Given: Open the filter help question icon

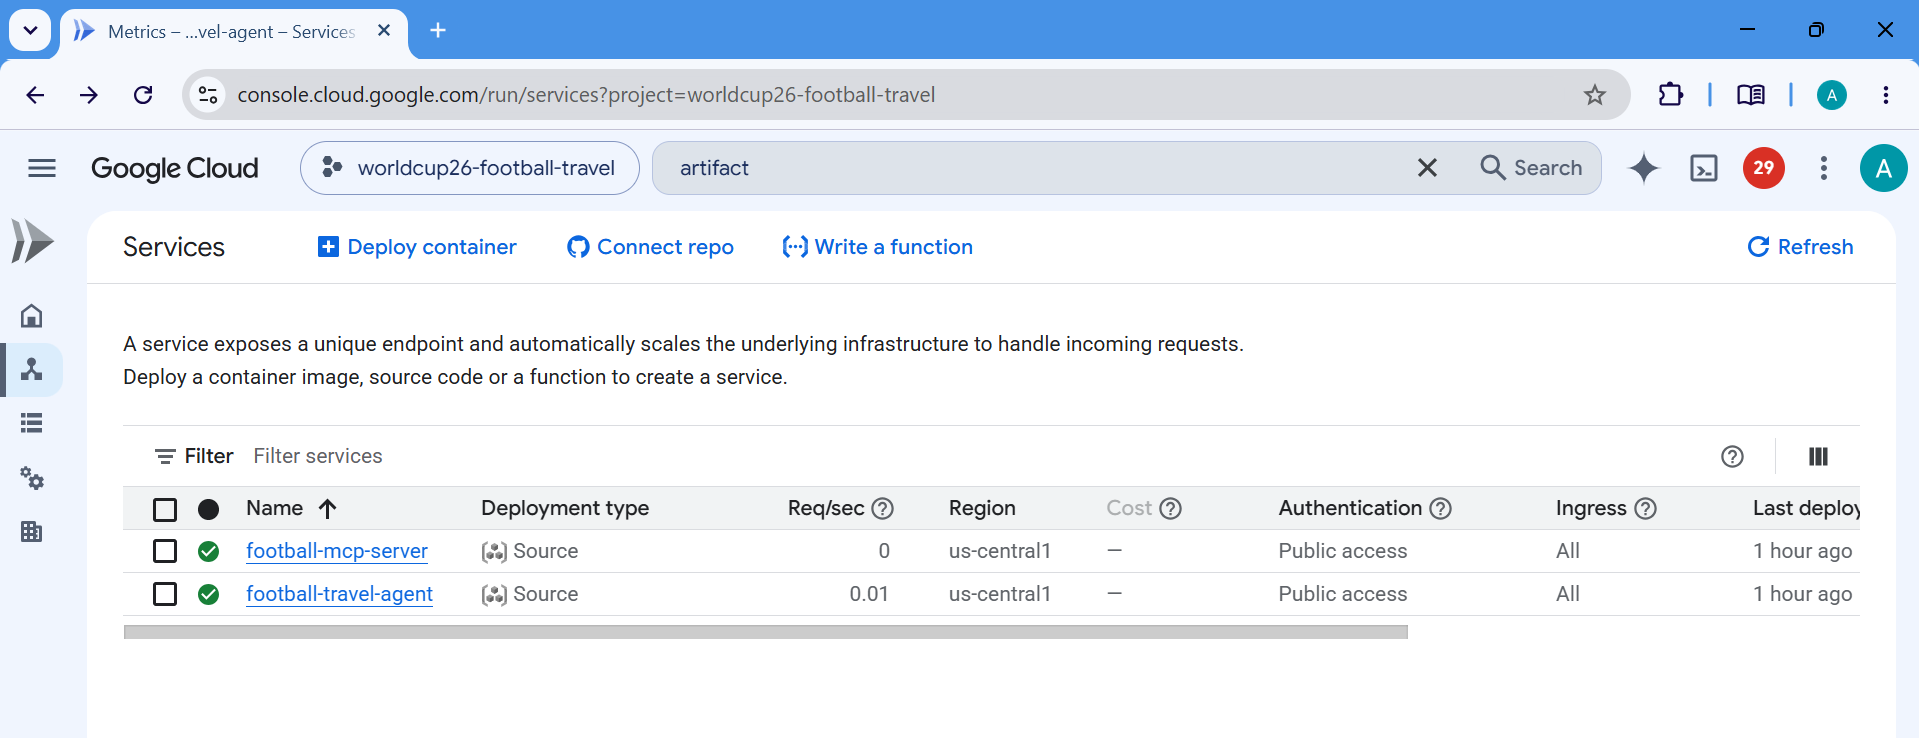Looking at the screenshot, I should pos(1732,457).
